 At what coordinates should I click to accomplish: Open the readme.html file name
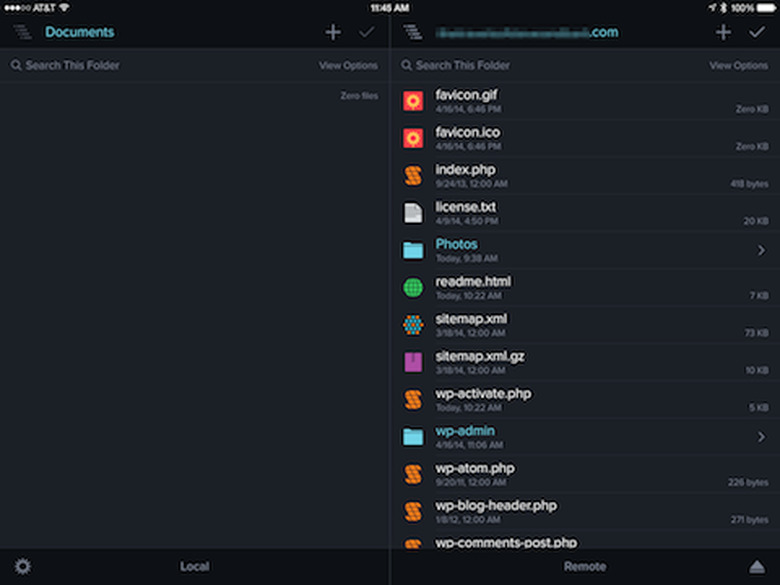pyautogui.click(x=473, y=282)
